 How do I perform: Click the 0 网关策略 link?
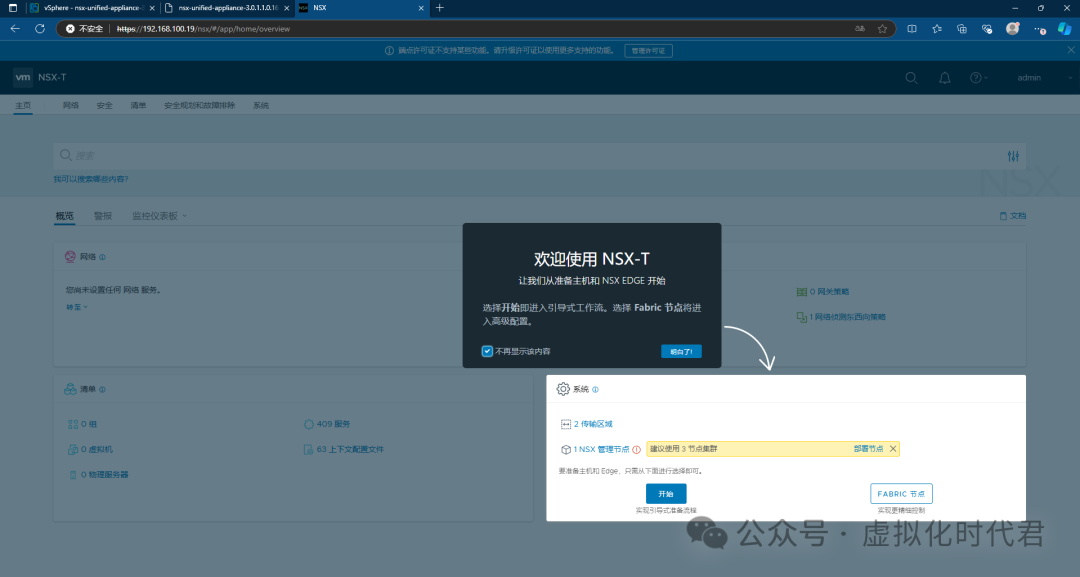(829, 292)
